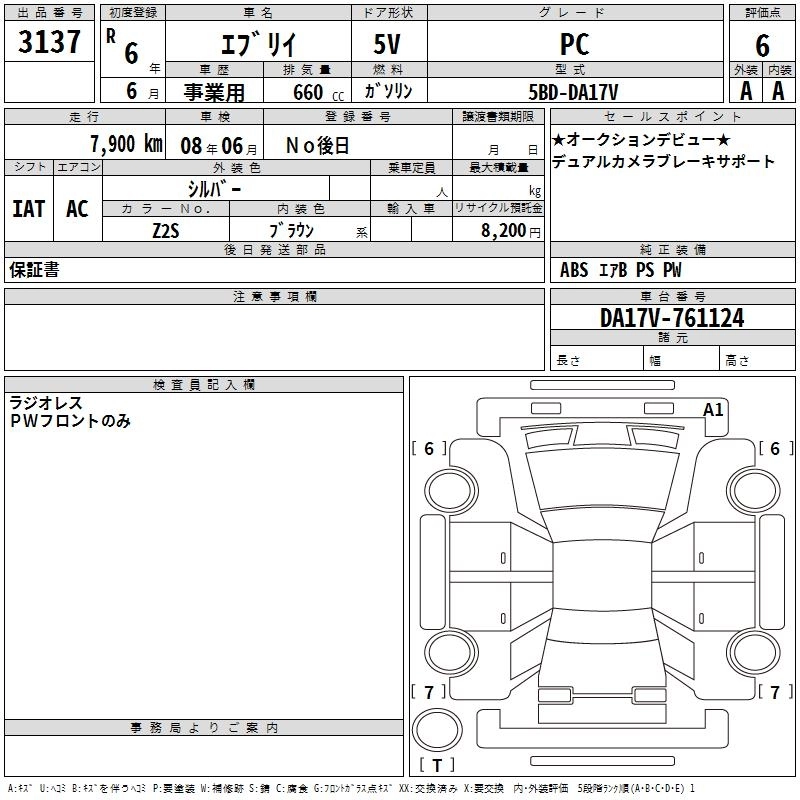Click デュアルカメラブレーキサポート text
The height and width of the screenshot is (800, 800).
click(x=663, y=162)
